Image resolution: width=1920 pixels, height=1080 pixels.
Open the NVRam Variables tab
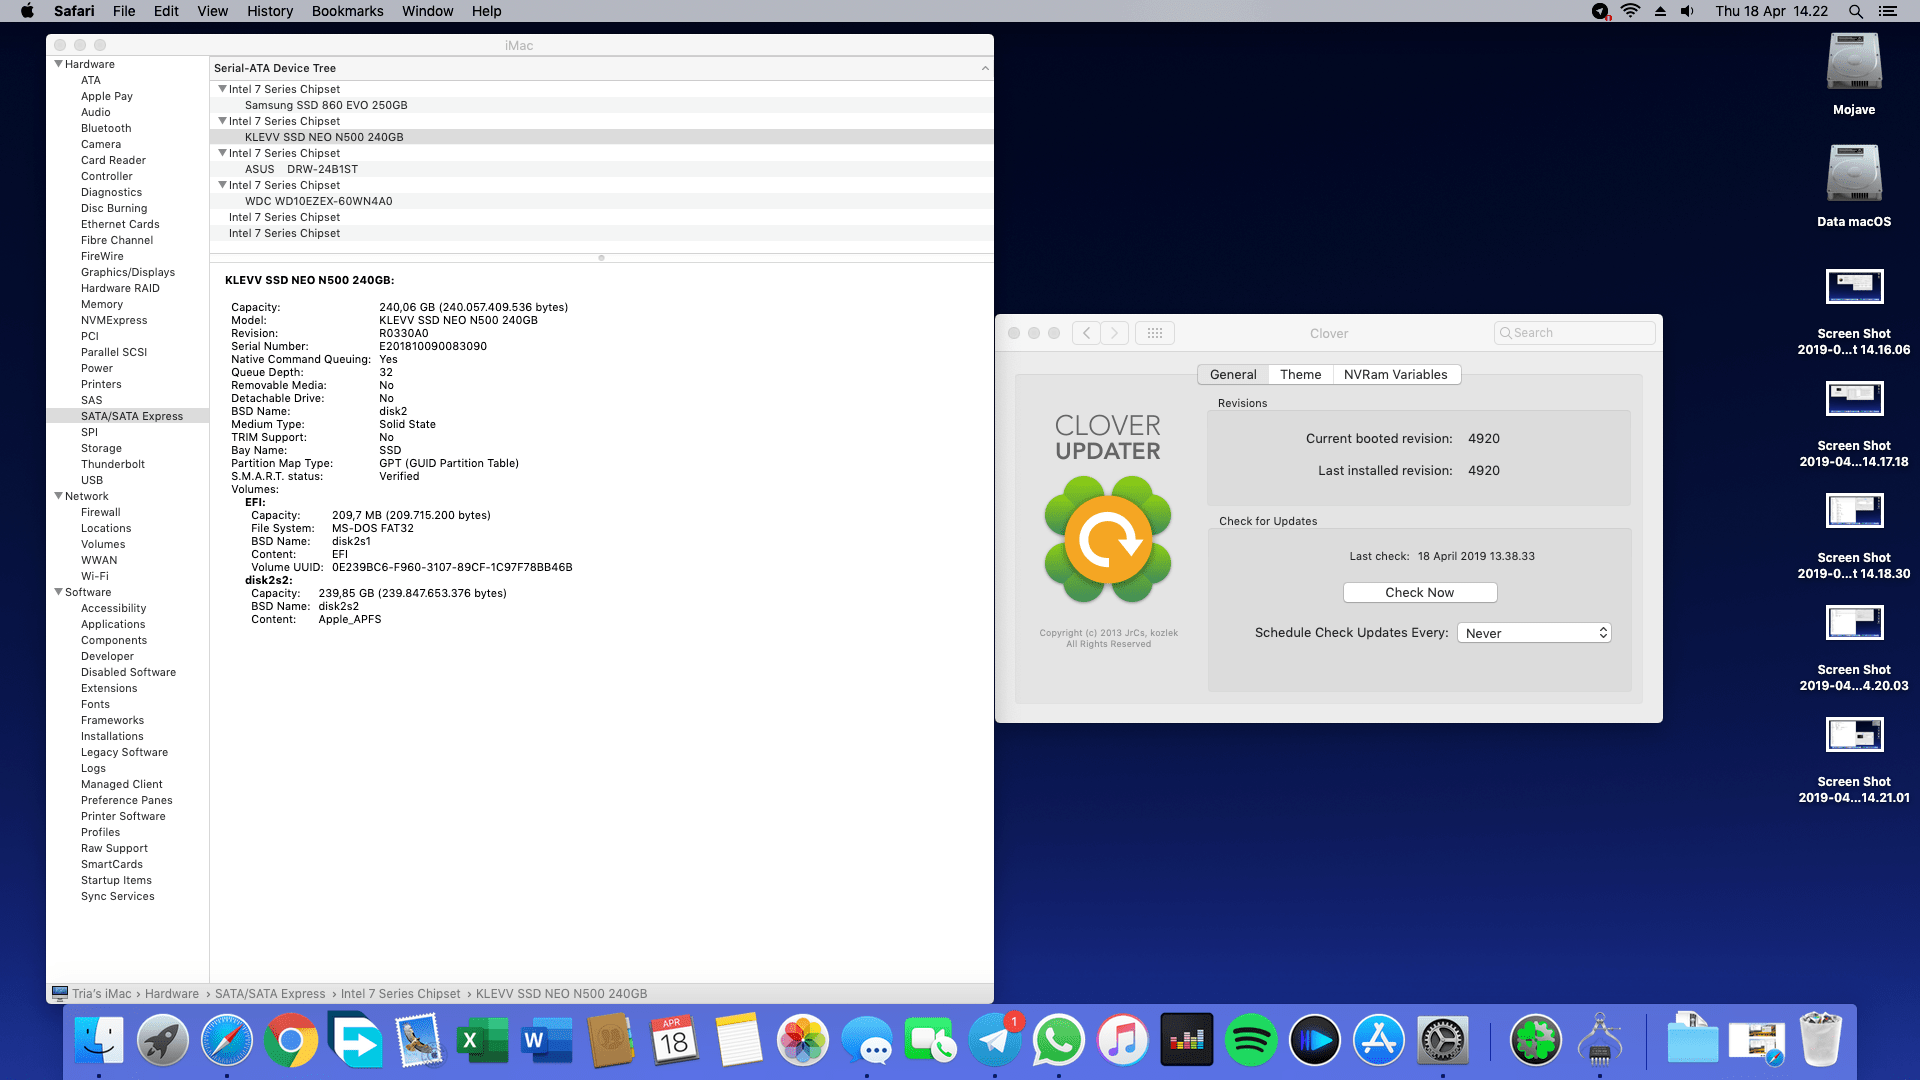tap(1395, 374)
